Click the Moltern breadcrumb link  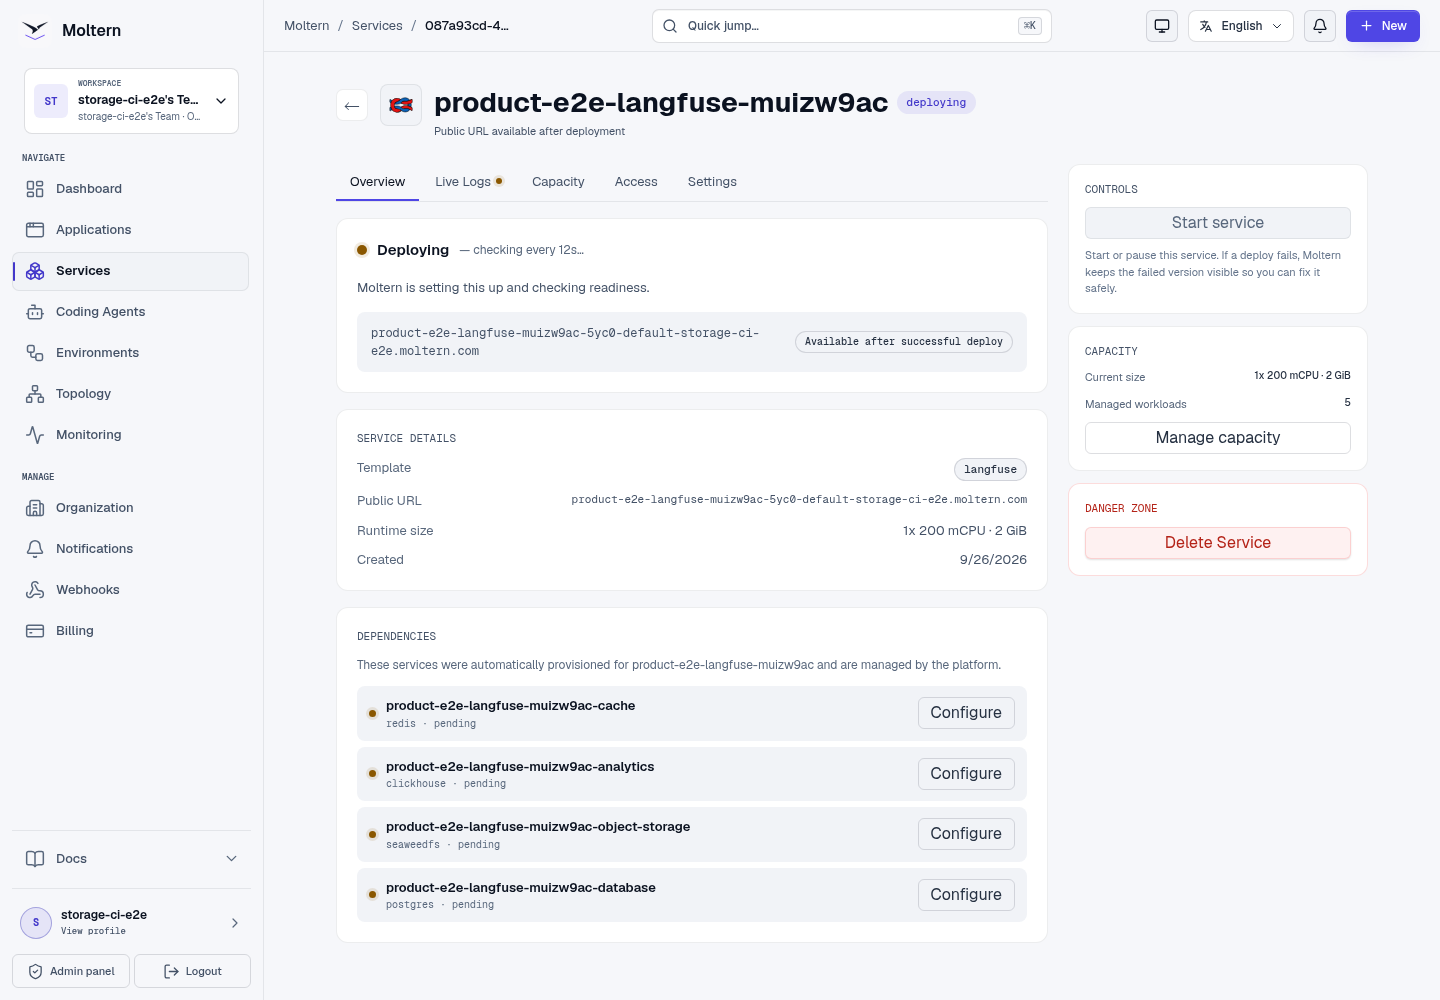pos(307,26)
